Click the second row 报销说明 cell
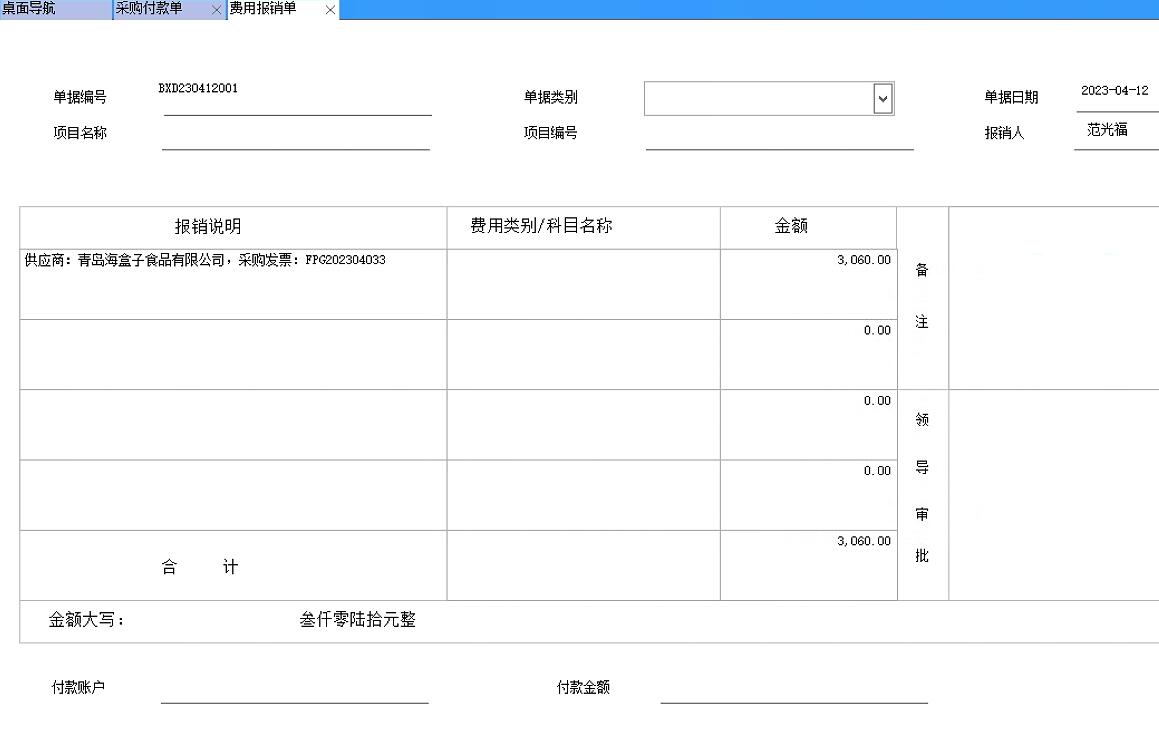This screenshot has height=730, width=1159. click(232, 354)
